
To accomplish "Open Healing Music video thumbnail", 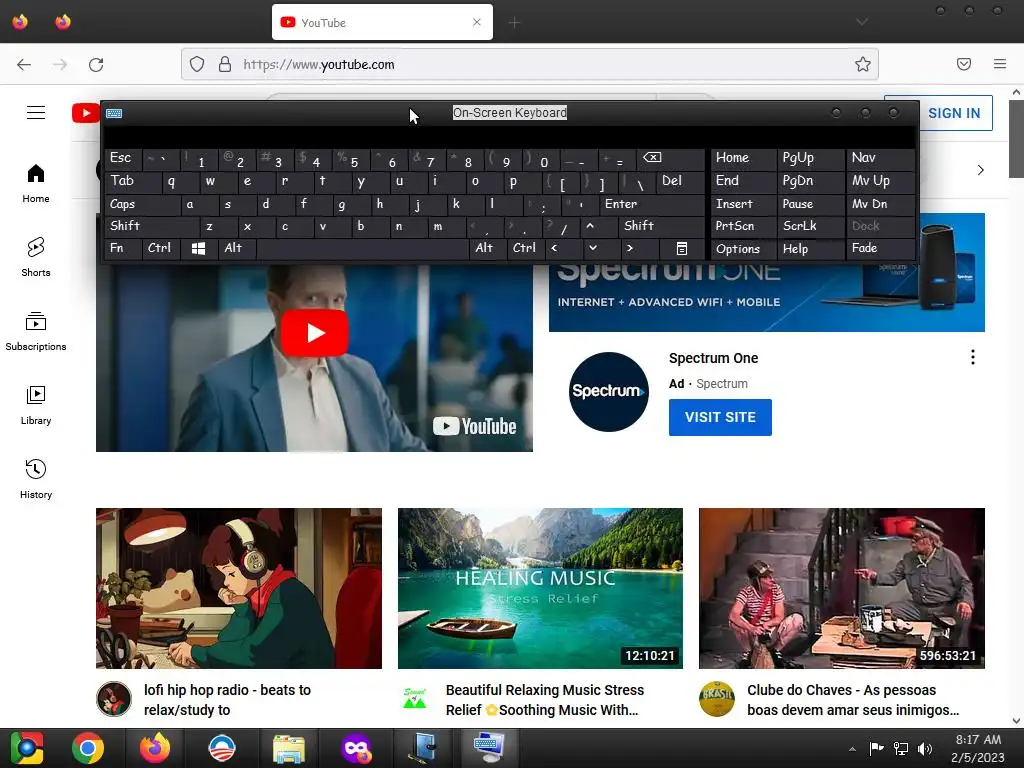I will point(540,588).
